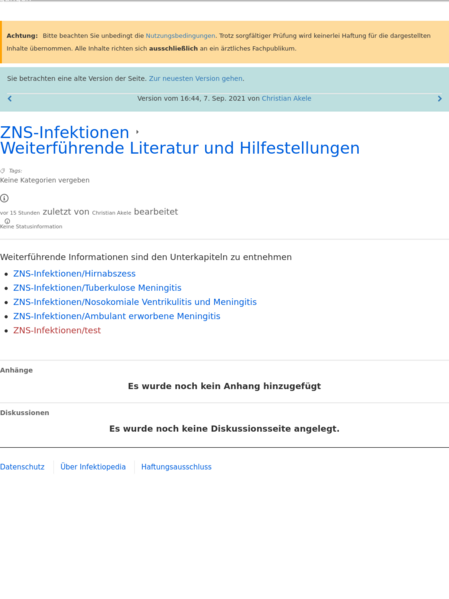Click the 'vor 15 Stunden' timestamp

20,213
